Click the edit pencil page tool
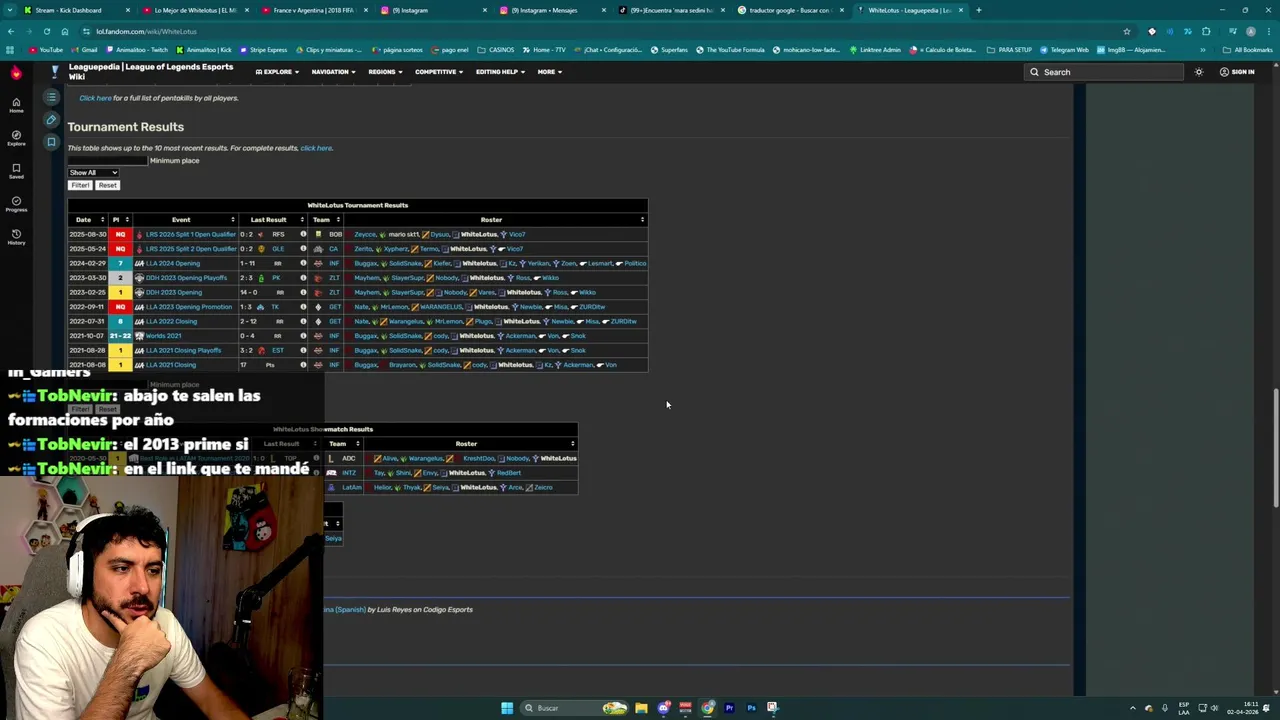 [x=51, y=120]
